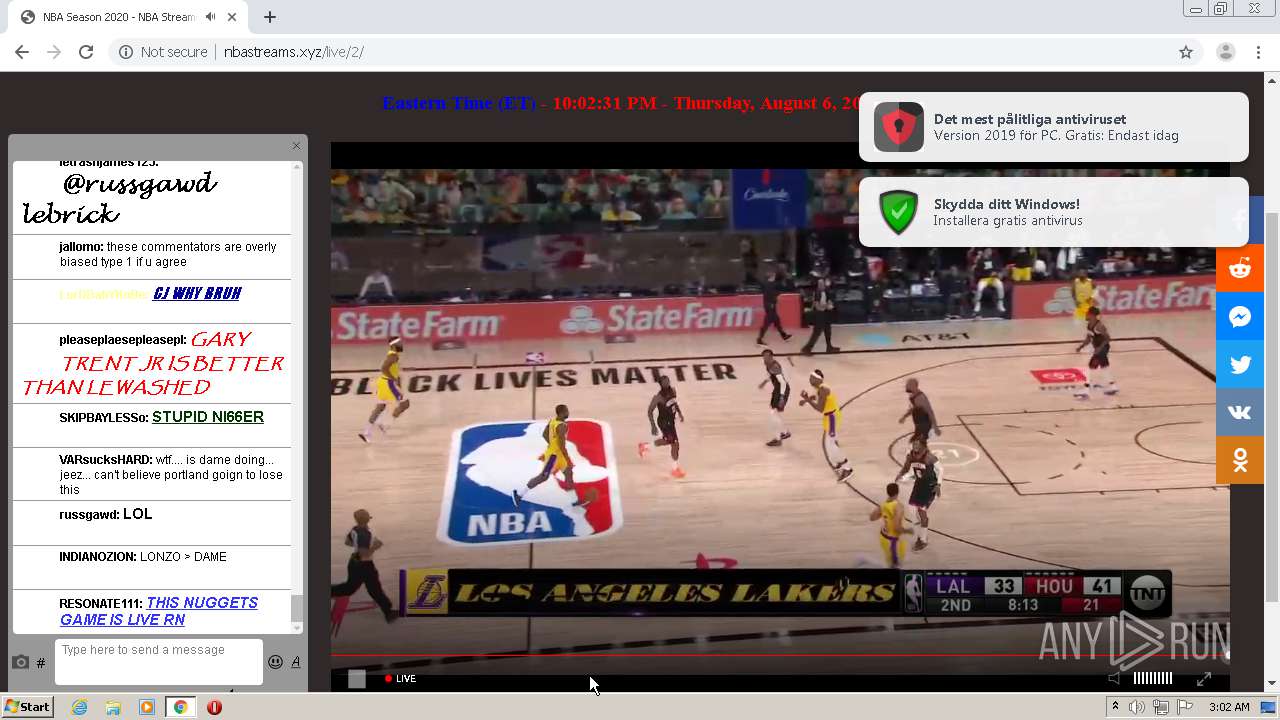Open the Chrome profile avatar
This screenshot has height=720, width=1280.
(x=1225, y=52)
